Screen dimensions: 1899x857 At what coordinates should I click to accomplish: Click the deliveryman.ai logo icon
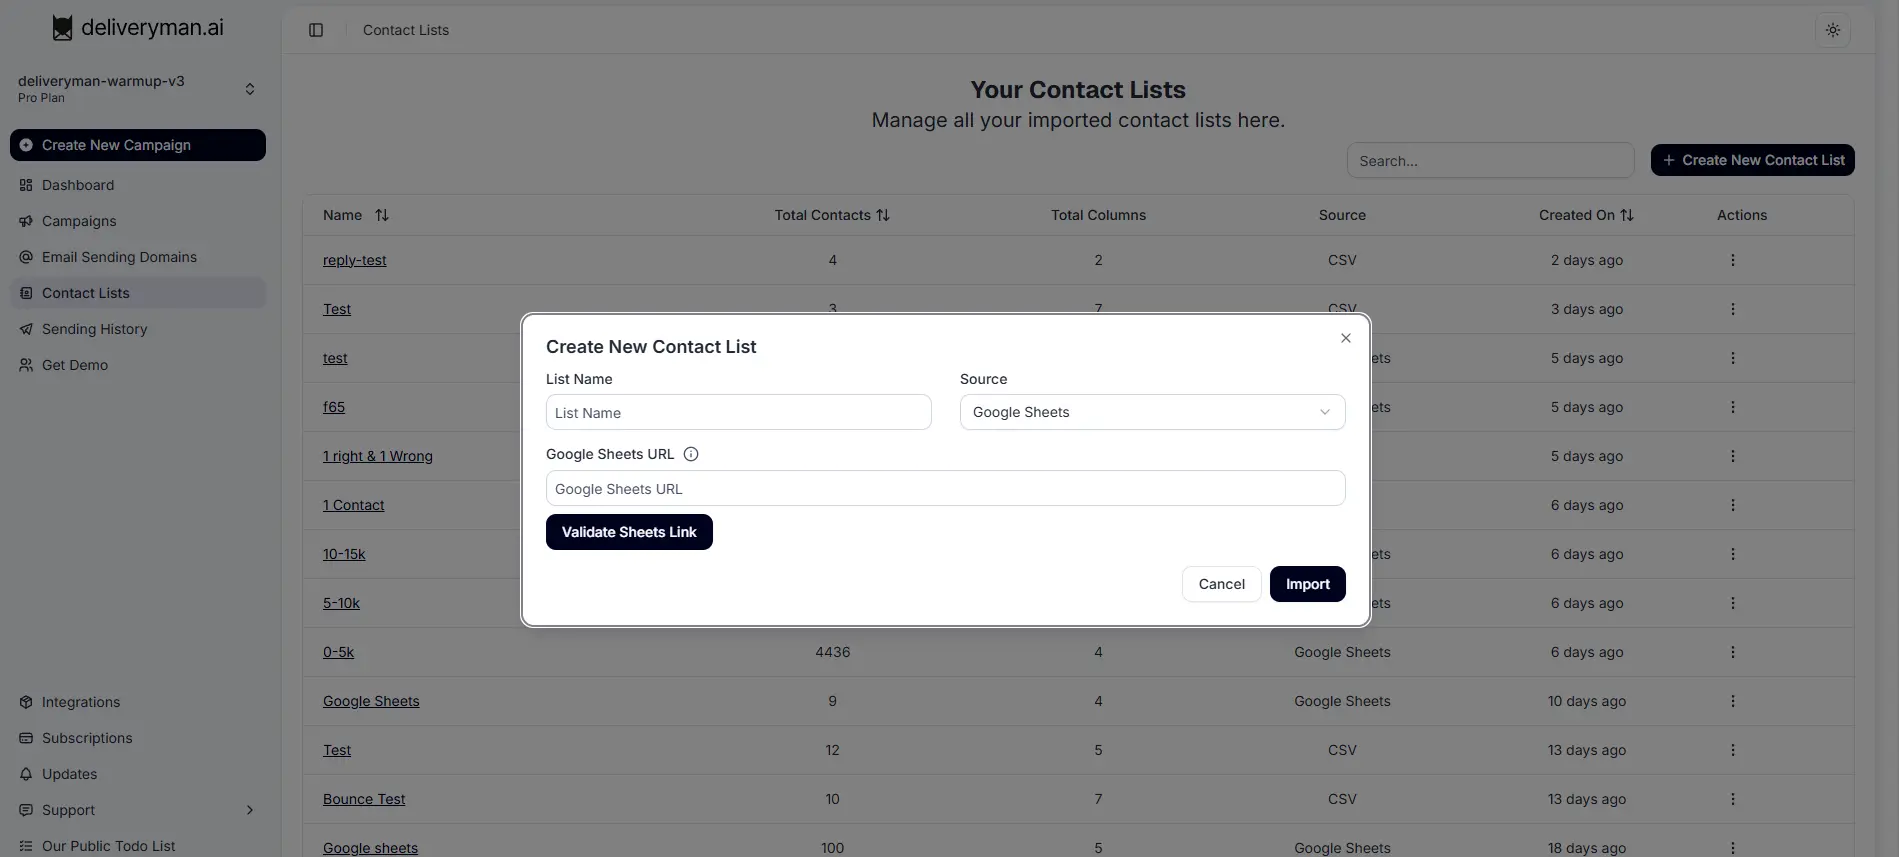[x=62, y=28]
